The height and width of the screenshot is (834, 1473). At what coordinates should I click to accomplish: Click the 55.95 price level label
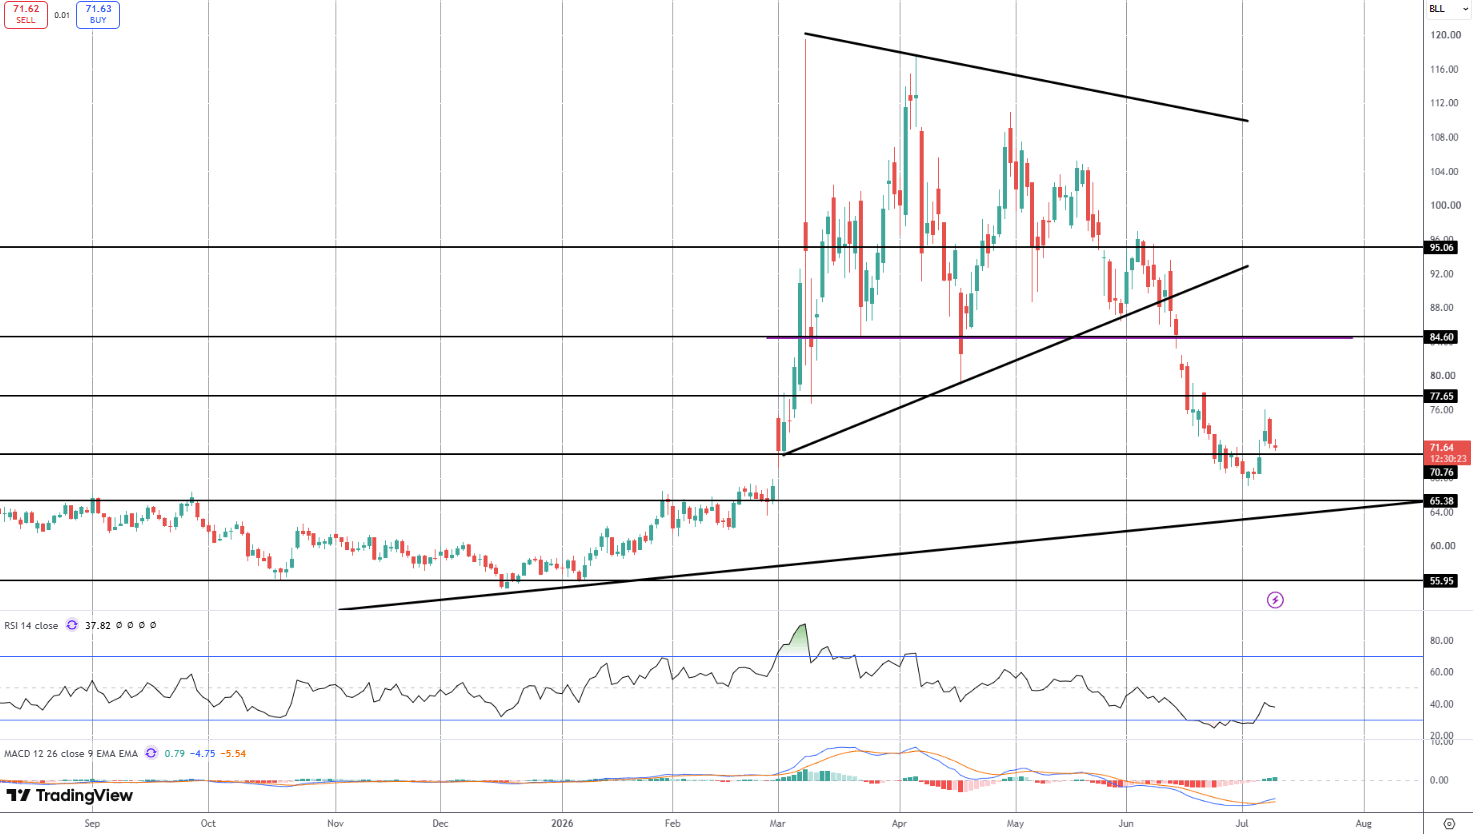tap(1442, 580)
